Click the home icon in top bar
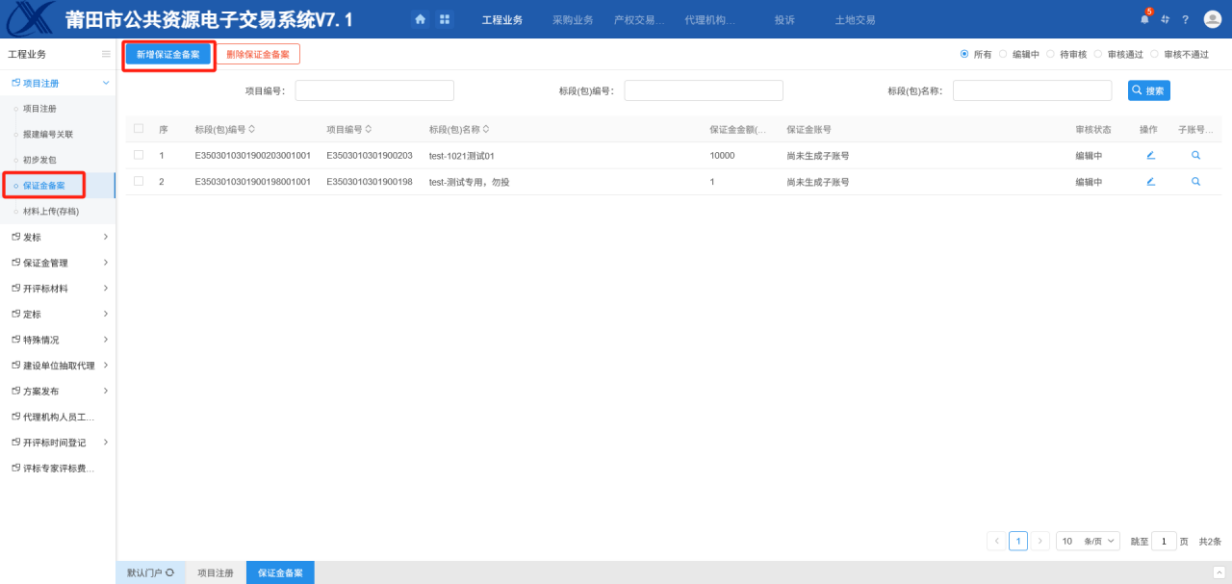Image resolution: width=1232 pixels, height=584 pixels. coord(421,19)
